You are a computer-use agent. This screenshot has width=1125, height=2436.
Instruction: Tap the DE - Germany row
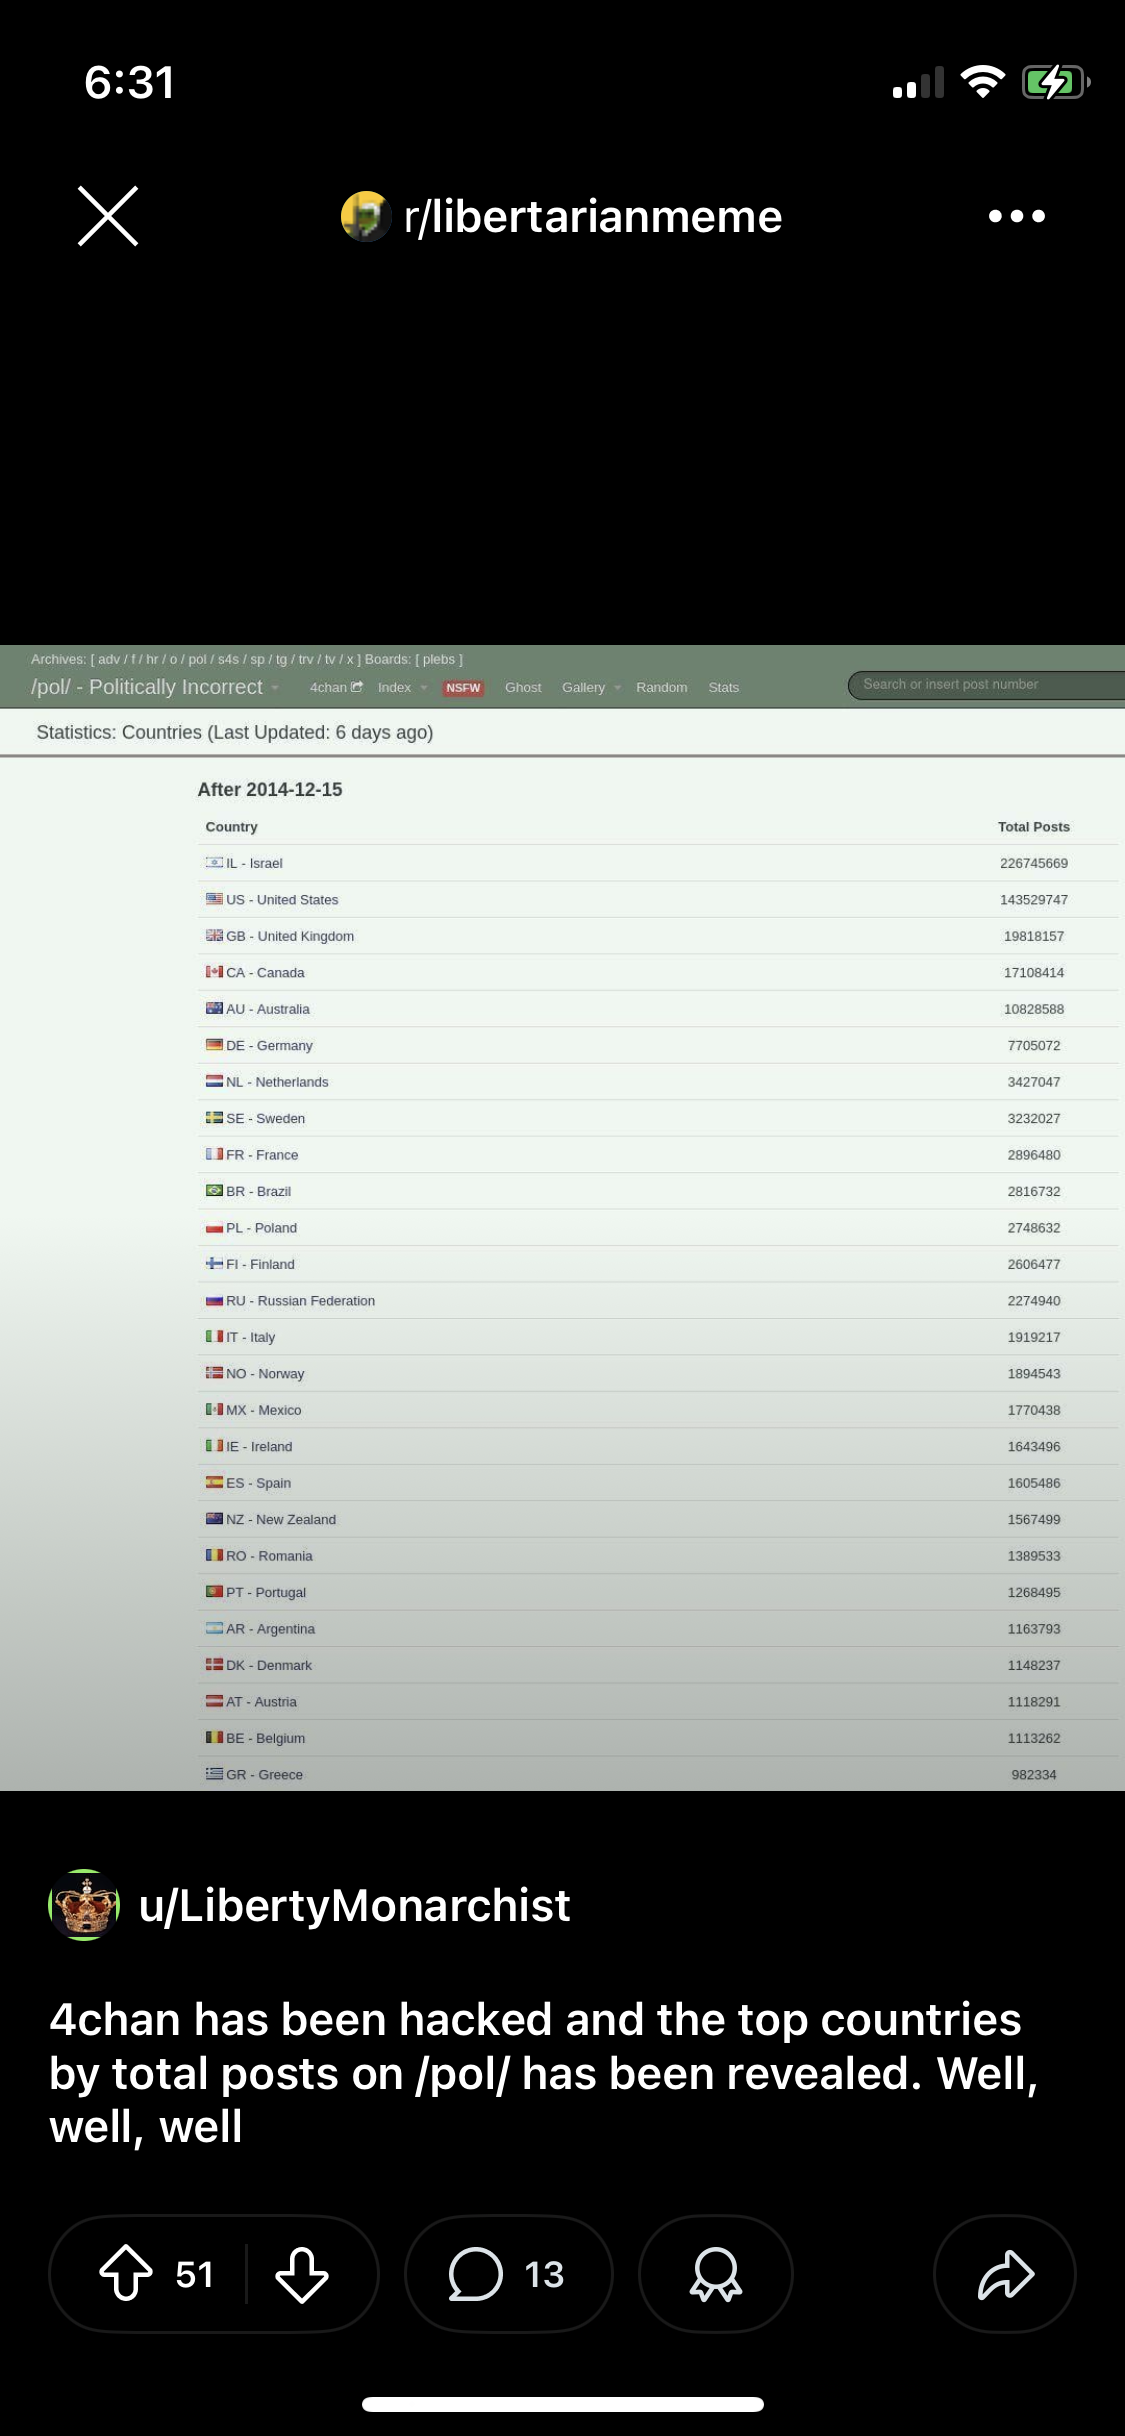(658, 1046)
